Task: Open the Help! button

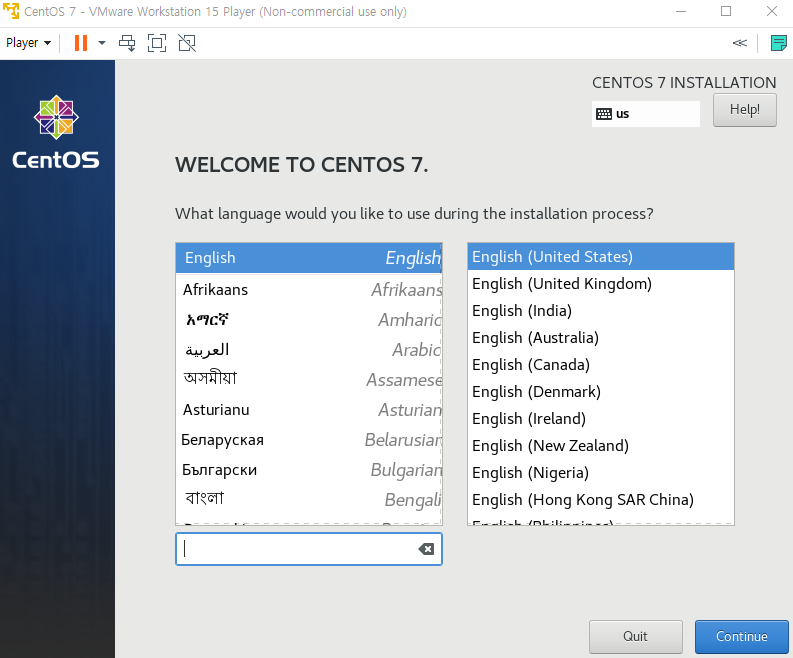Action: click(744, 110)
